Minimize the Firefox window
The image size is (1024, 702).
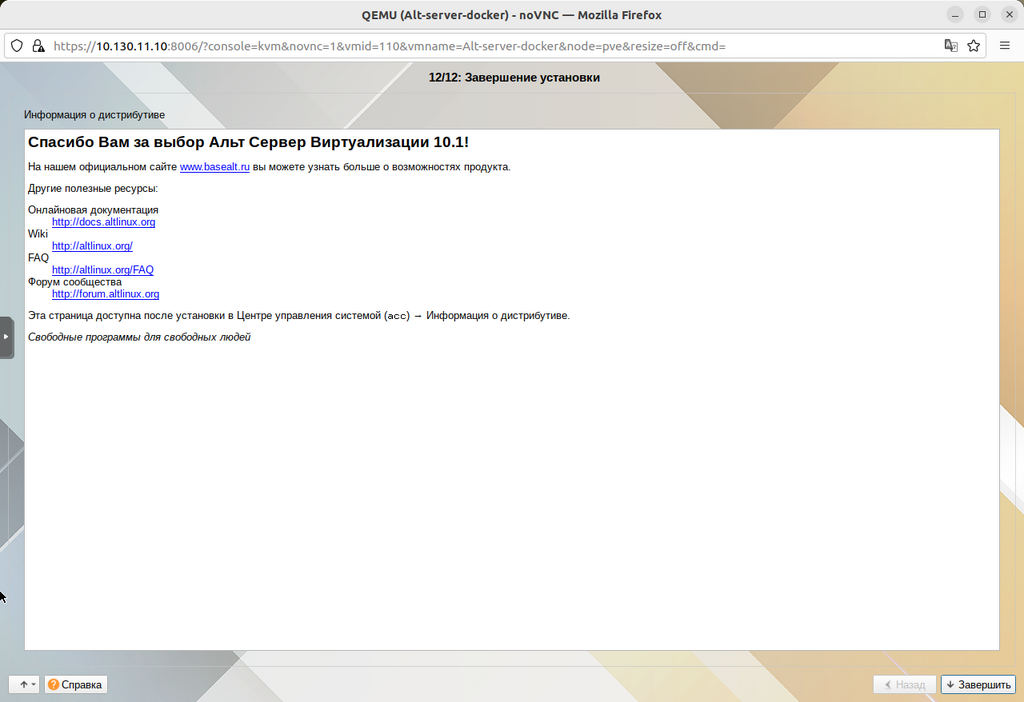pyautogui.click(x=956, y=14)
